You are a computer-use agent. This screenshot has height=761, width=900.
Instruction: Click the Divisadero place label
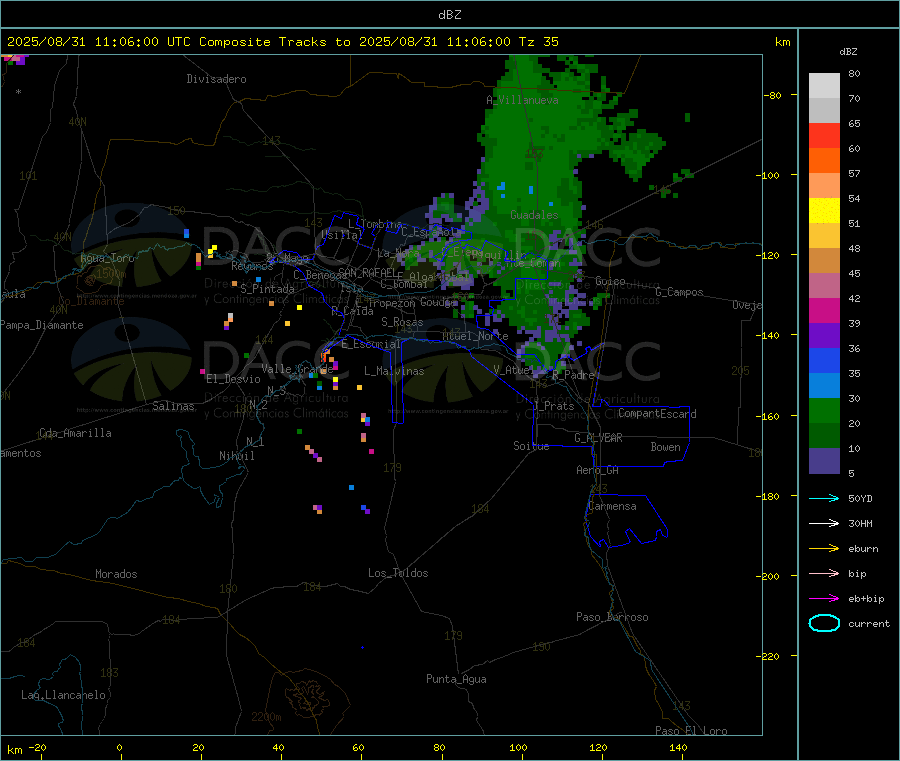coord(216,79)
